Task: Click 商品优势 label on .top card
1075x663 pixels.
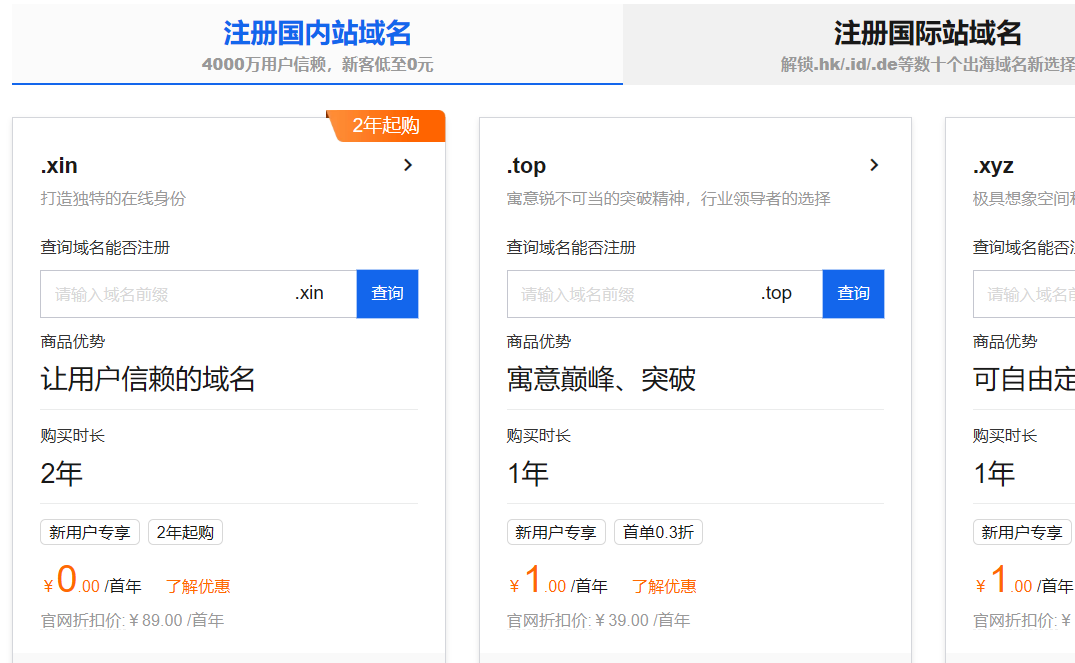Action: coord(539,341)
